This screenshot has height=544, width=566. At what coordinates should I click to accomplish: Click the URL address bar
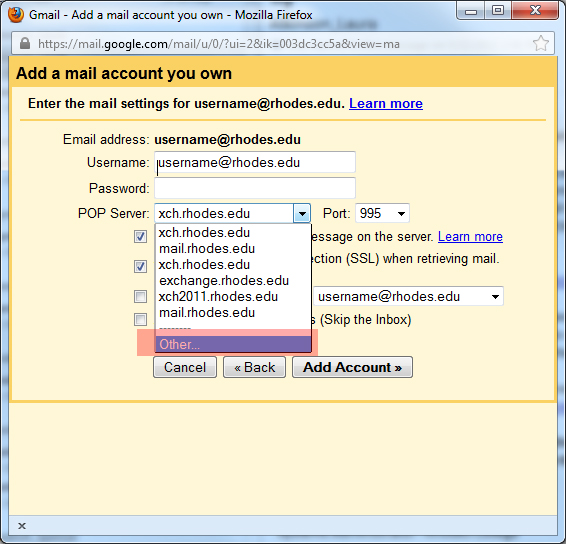[282, 44]
